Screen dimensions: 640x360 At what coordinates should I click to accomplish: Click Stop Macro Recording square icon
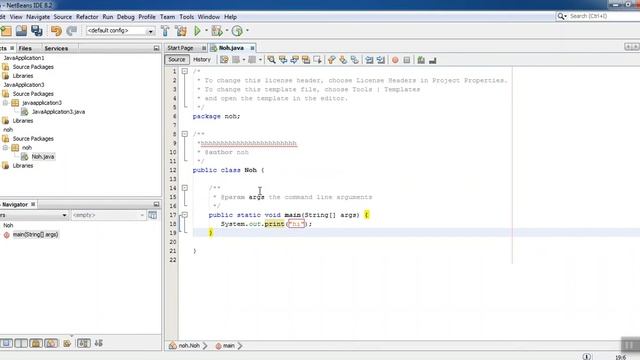pos(407,60)
